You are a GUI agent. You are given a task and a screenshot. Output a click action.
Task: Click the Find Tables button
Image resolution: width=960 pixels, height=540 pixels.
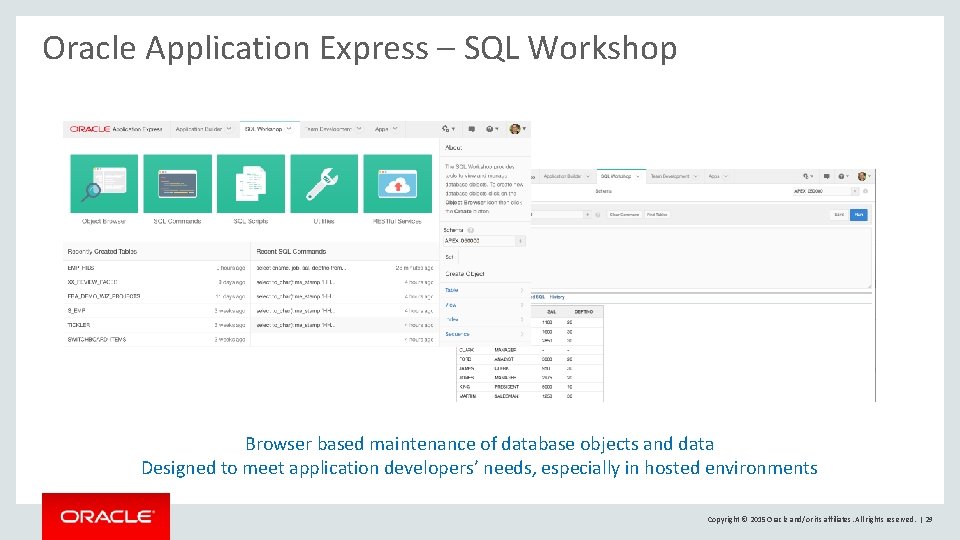657,215
